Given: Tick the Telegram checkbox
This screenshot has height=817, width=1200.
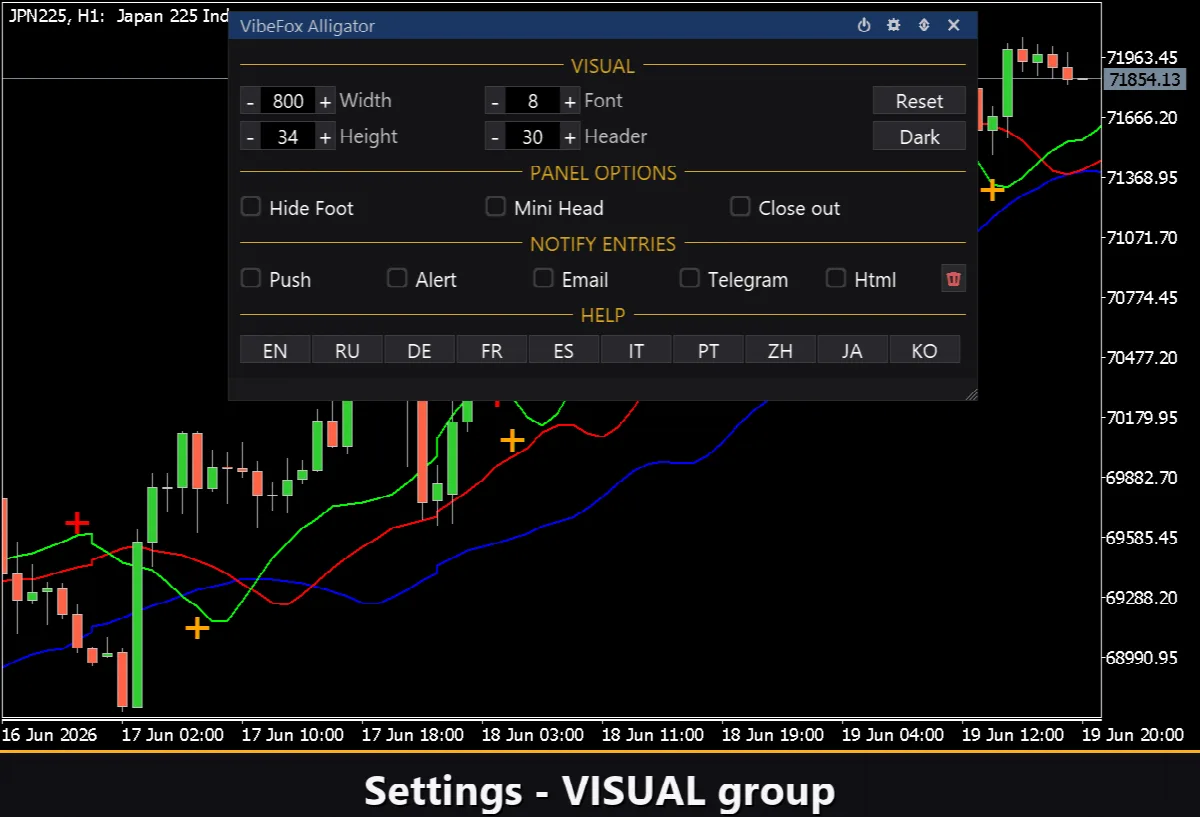Looking at the screenshot, I should click(689, 279).
